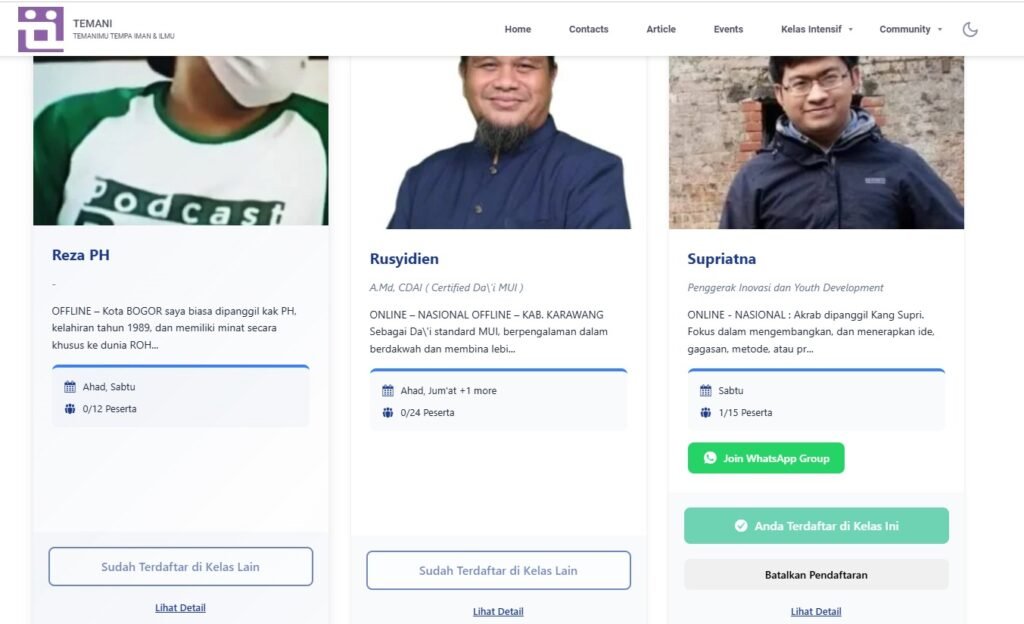1024x624 pixels.
Task: Open the Contacts menu item
Action: [588, 30]
